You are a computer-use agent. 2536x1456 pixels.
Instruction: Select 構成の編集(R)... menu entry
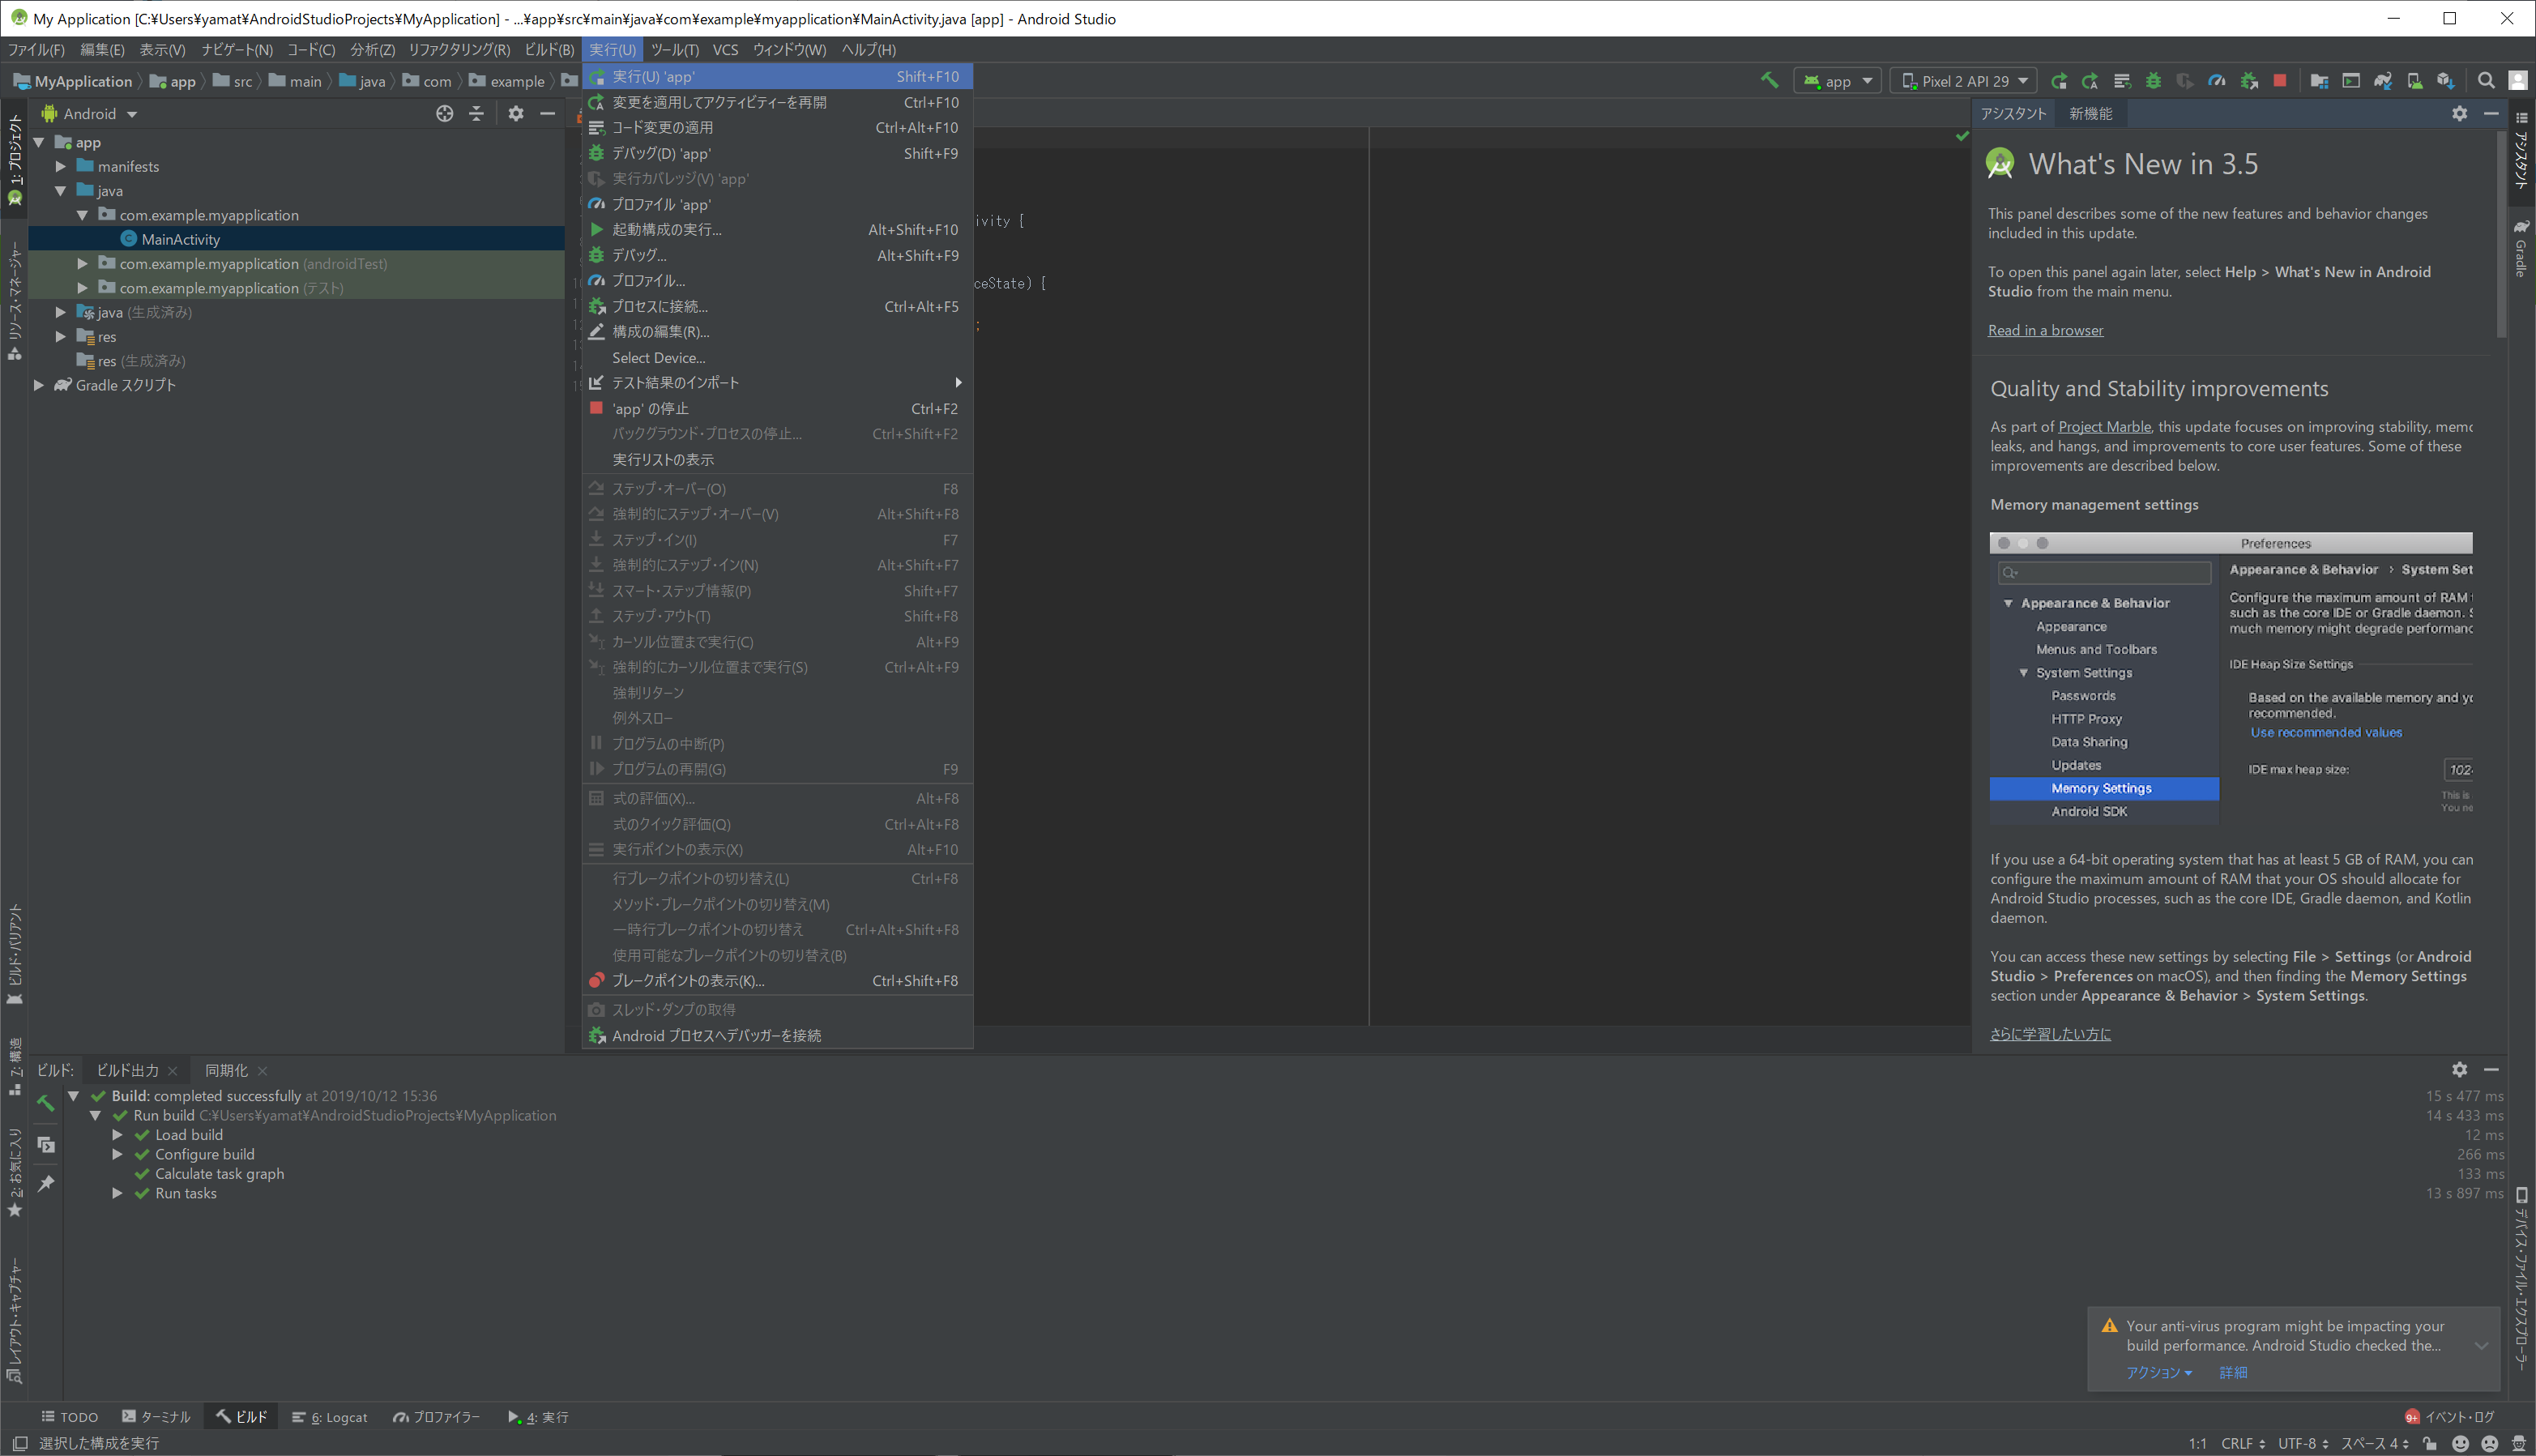660,332
